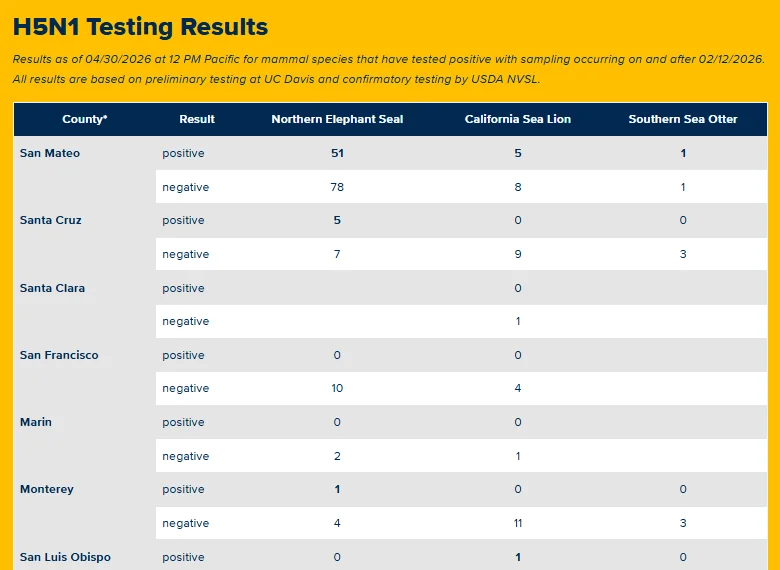Image resolution: width=780 pixels, height=570 pixels.
Task: Select Monterey positive elephant seal value '1'
Action: pyautogui.click(x=337, y=489)
